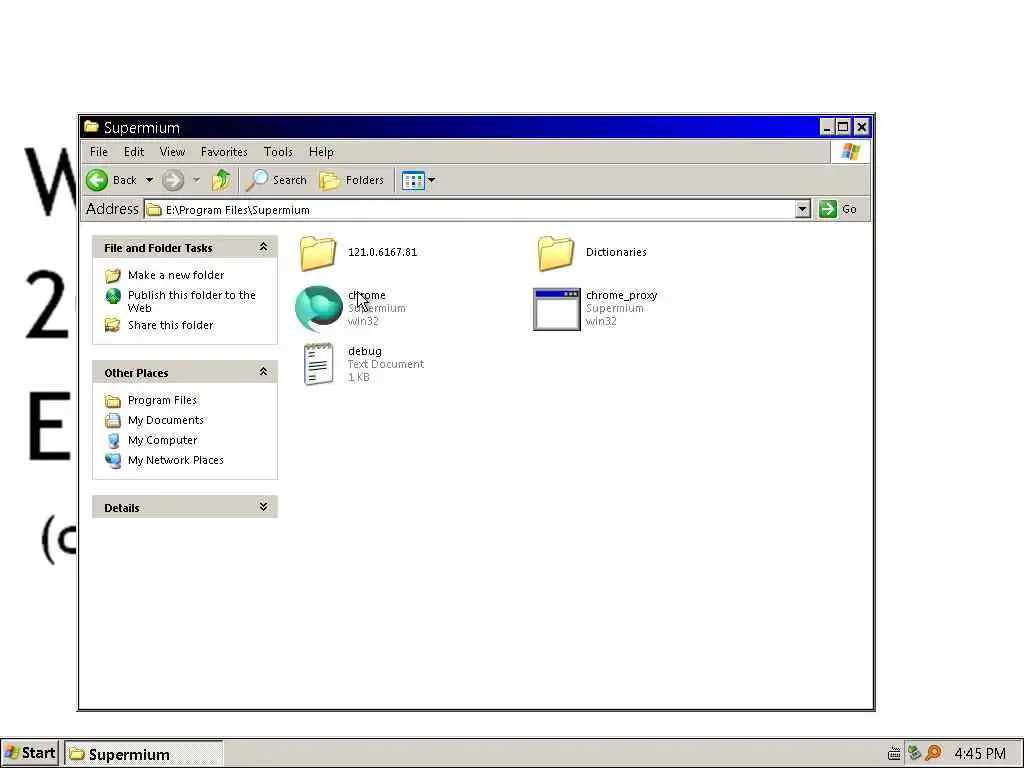Click the Program Files folder icon
1024x768 pixels.
[x=113, y=400]
